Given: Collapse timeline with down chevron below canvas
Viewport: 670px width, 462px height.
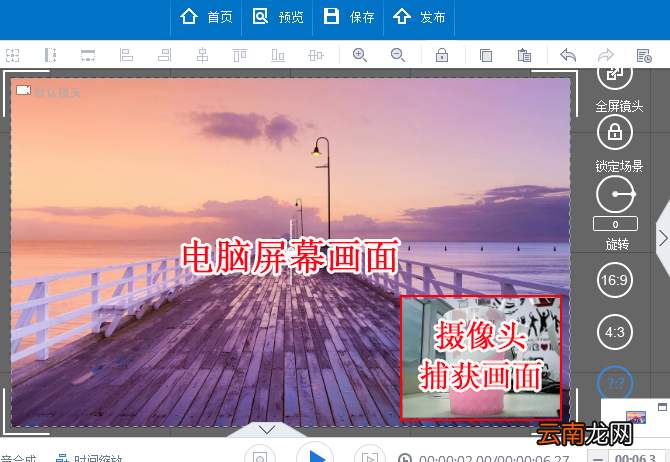Looking at the screenshot, I should coord(267,430).
